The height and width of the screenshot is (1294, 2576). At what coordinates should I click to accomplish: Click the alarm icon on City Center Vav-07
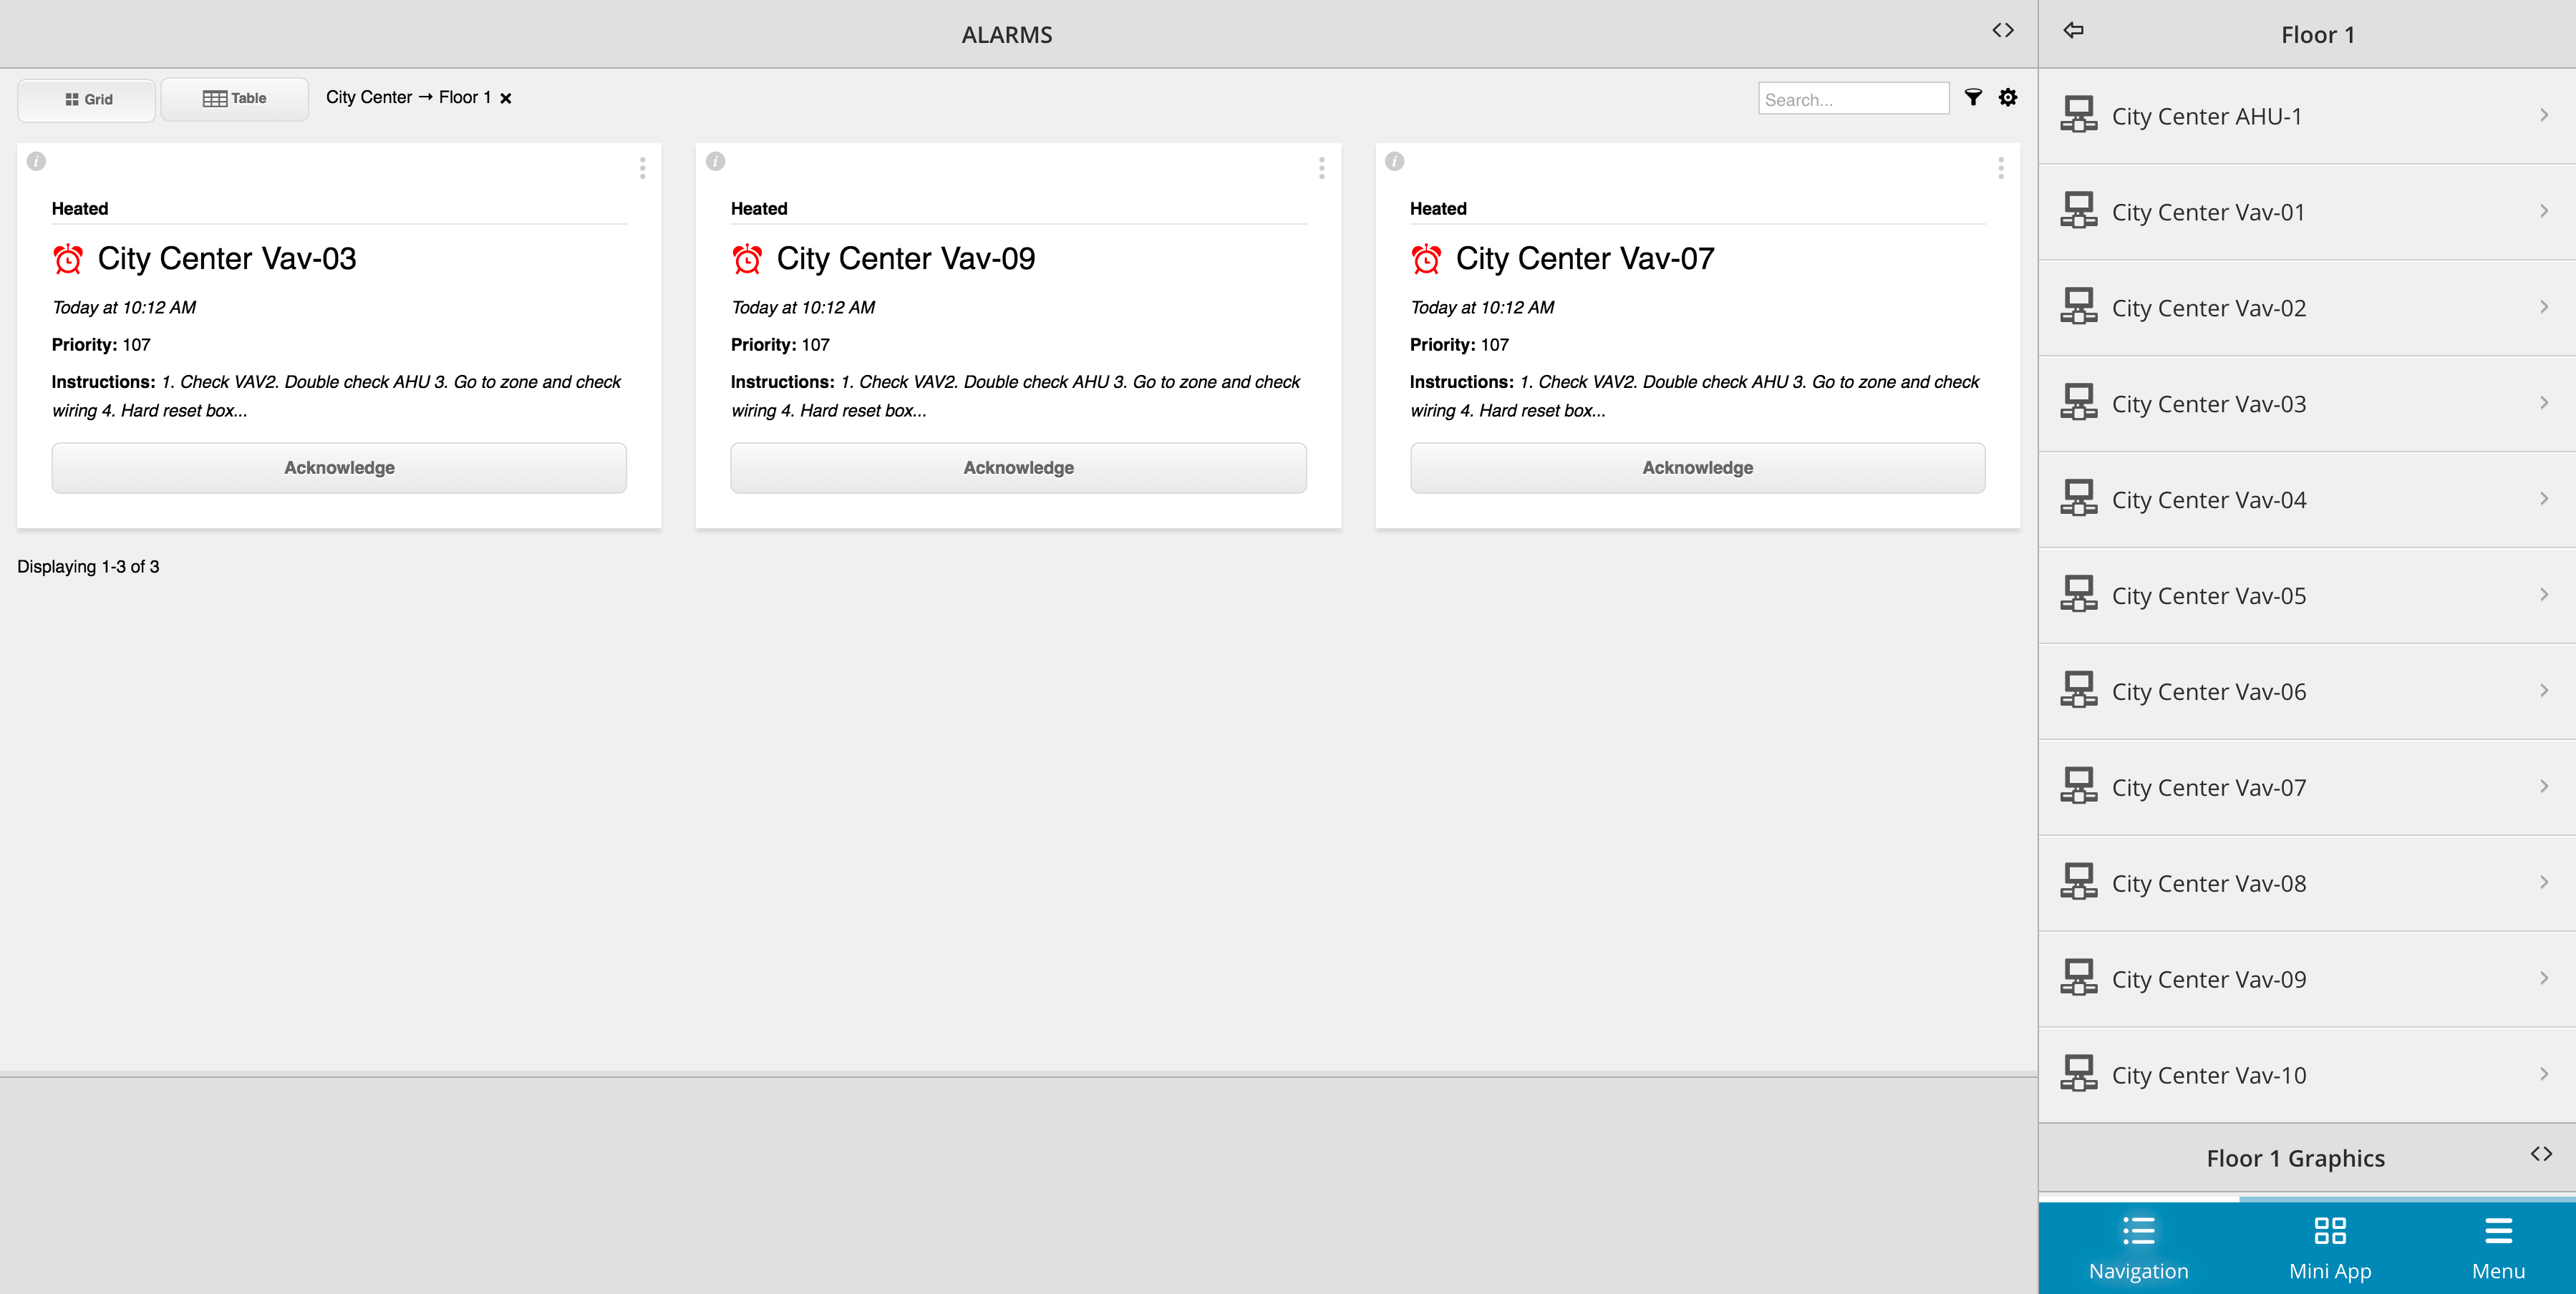1424,258
